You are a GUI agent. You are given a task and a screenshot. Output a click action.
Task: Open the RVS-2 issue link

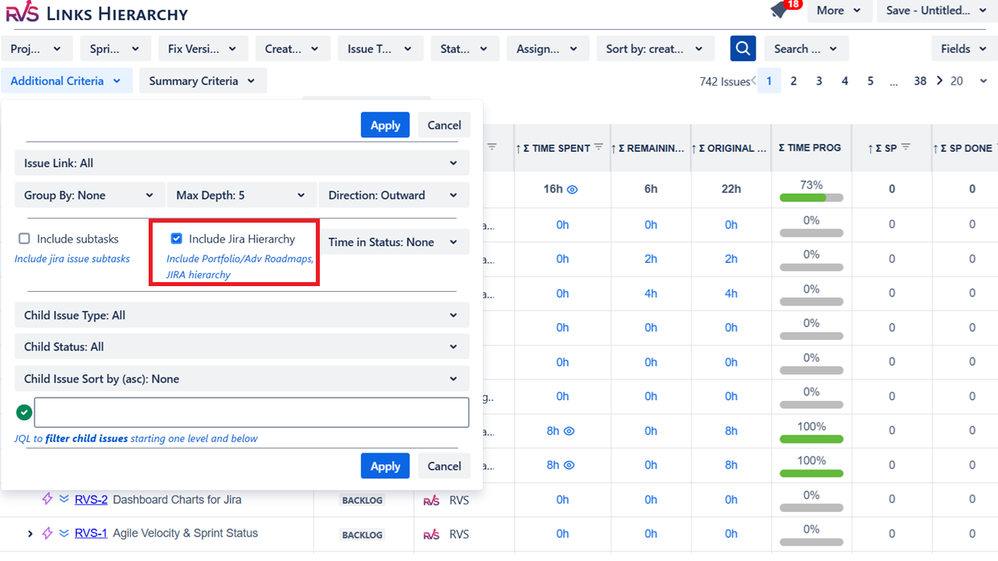pyautogui.click(x=91, y=500)
